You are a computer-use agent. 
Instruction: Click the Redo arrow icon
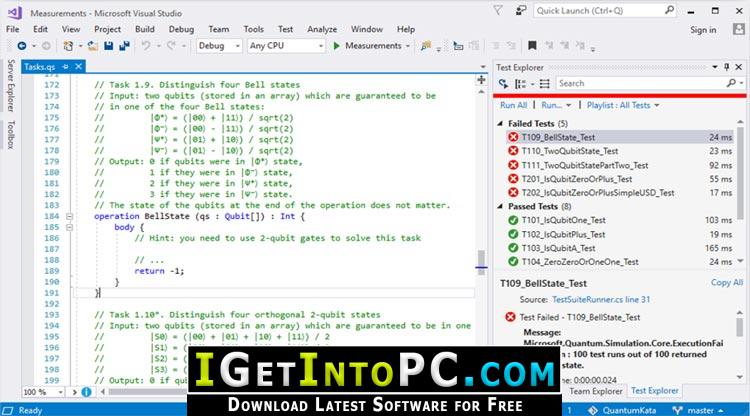coord(171,46)
